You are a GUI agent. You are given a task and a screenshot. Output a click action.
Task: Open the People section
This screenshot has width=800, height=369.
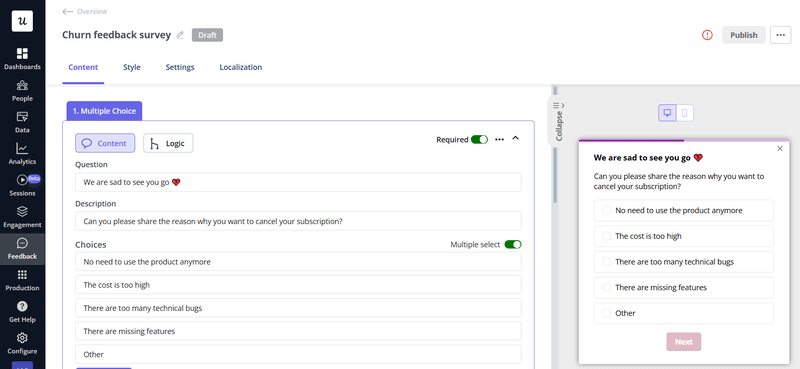(x=22, y=91)
